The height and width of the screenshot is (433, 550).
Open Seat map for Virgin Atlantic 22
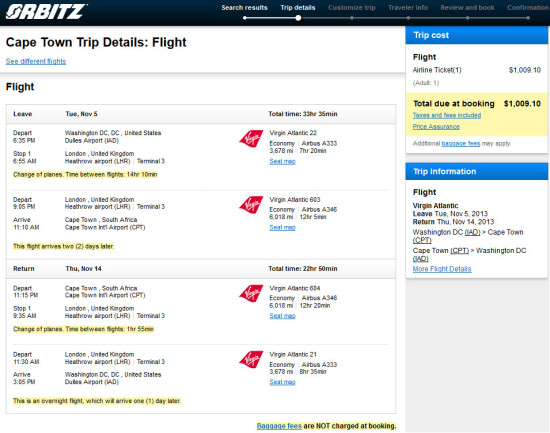[x=282, y=161]
